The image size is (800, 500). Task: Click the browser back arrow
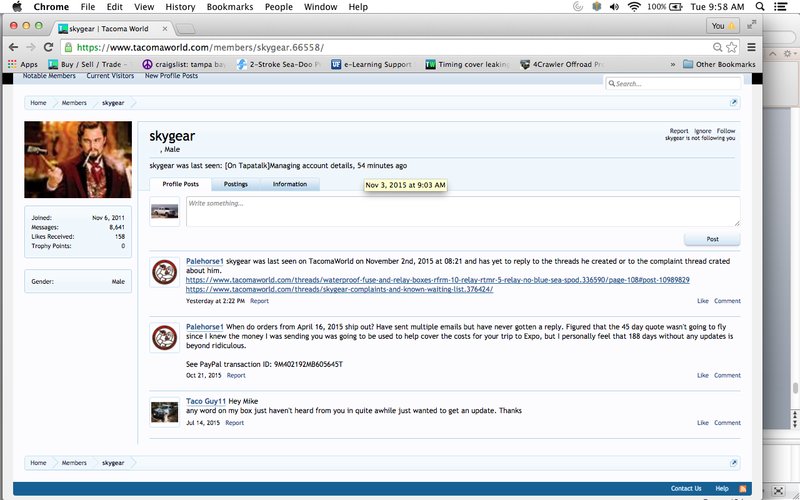coord(13,47)
